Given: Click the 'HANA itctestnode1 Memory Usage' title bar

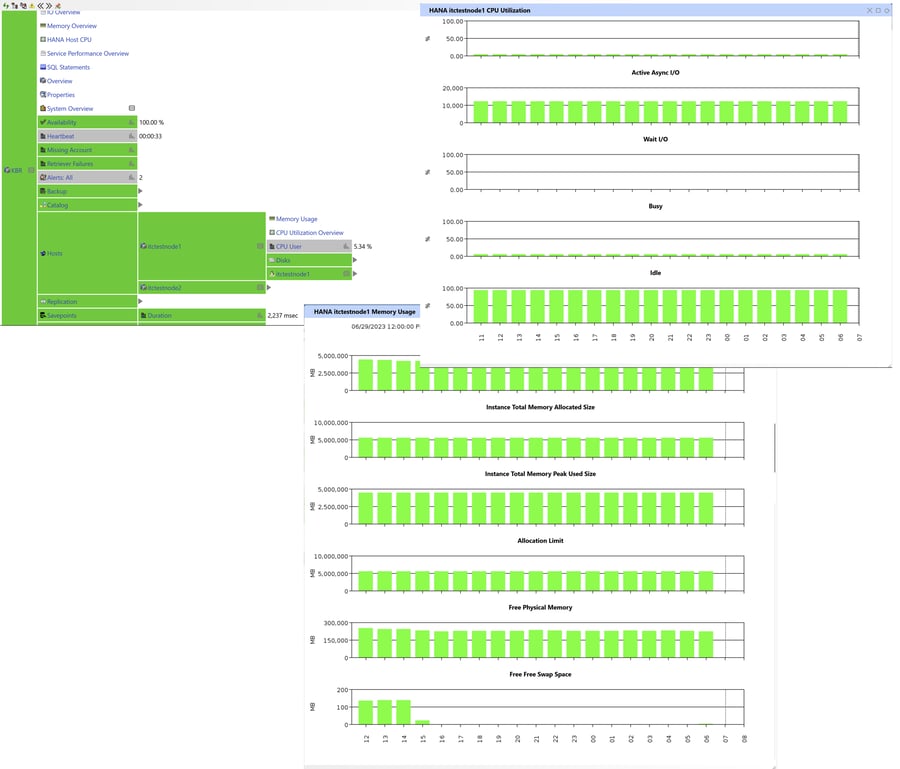Looking at the screenshot, I should 363,312.
